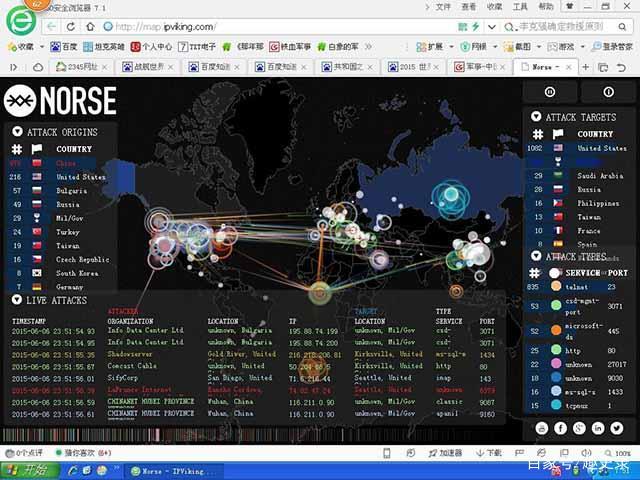640x480 pixels.
Task: Open the 收藏 bookmarks dropdown arrow
Action: 42,47
